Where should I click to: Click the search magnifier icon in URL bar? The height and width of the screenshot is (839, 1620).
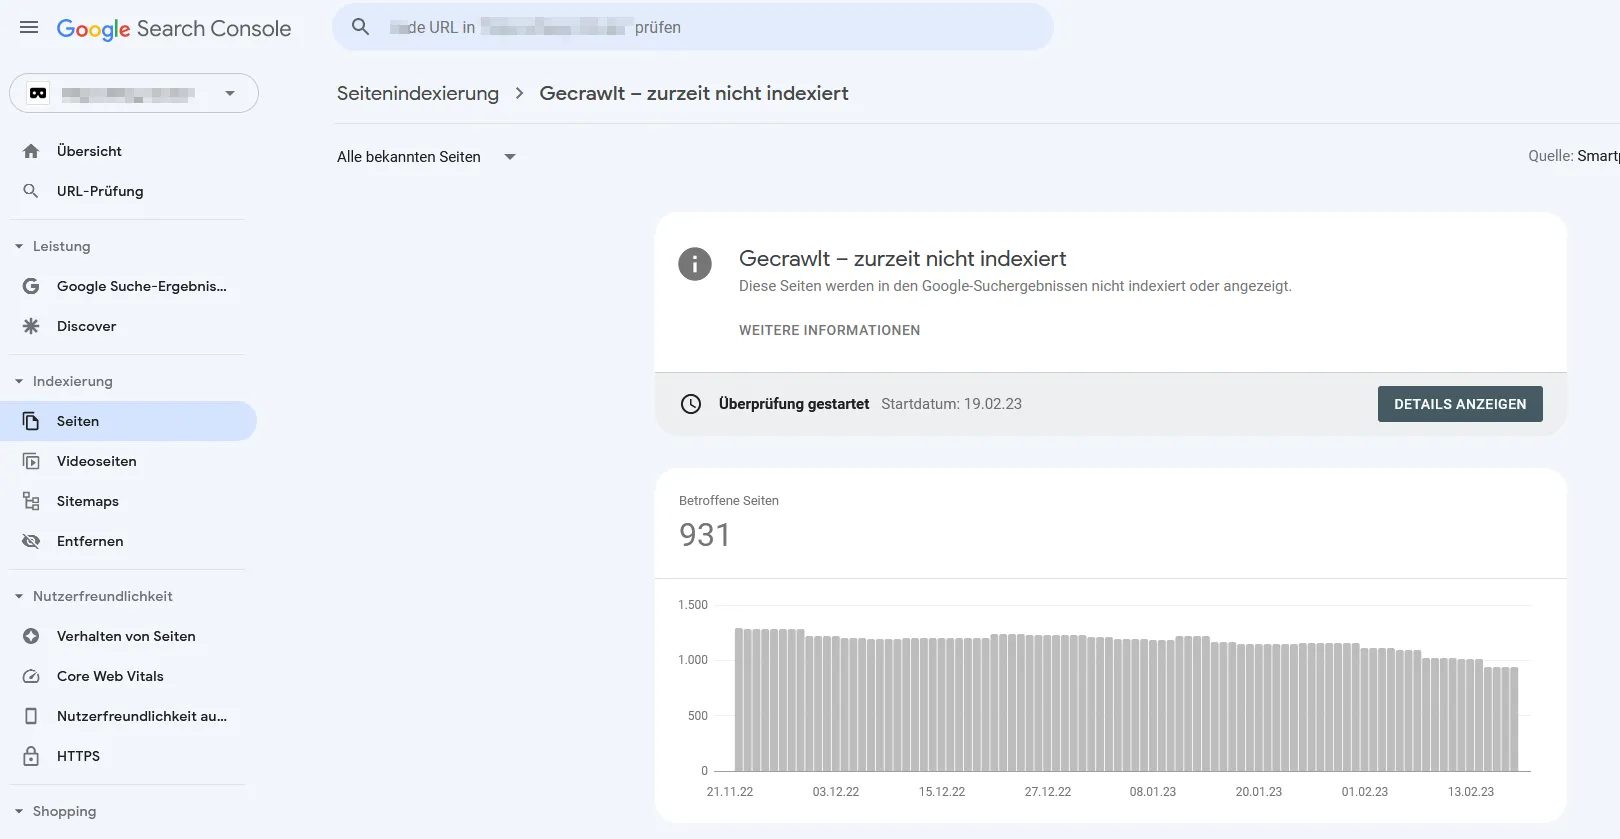click(361, 27)
